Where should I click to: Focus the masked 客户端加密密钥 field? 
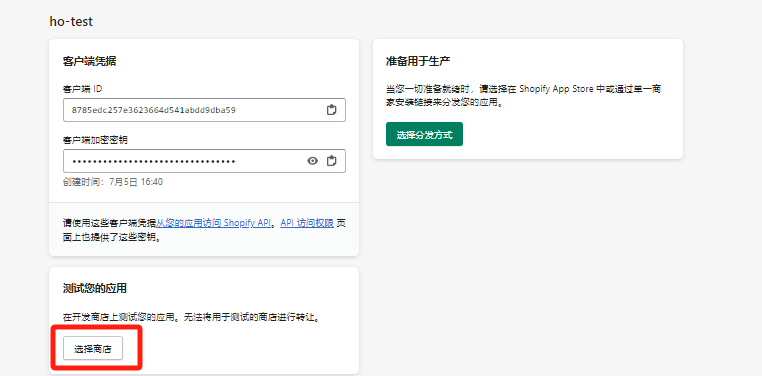click(204, 161)
